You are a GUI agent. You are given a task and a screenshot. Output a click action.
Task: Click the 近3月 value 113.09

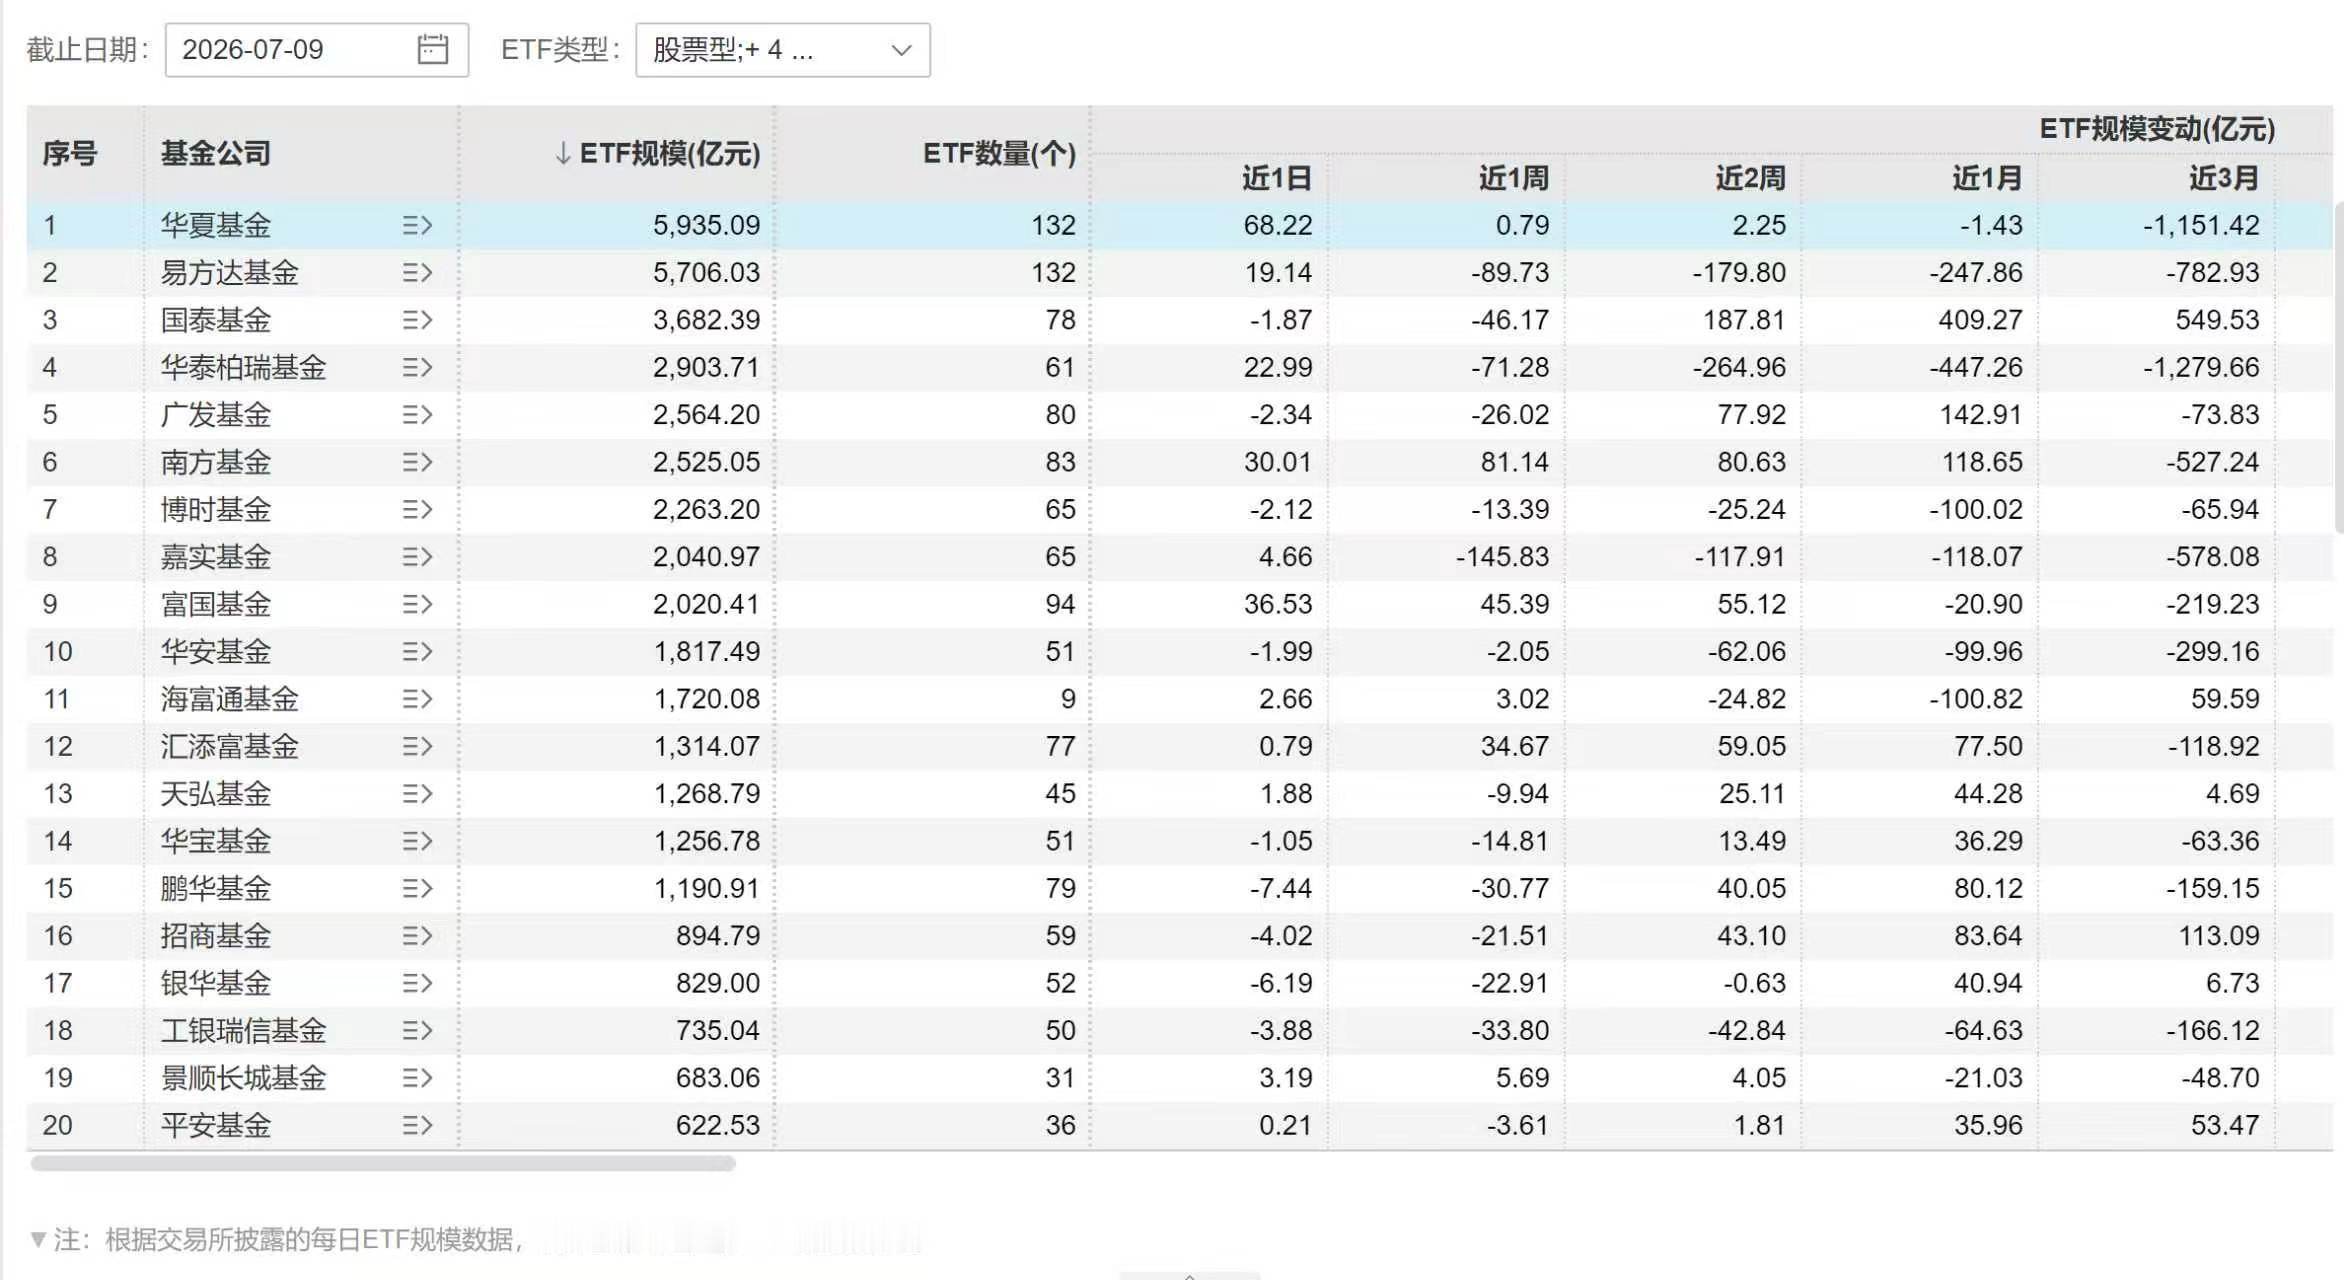tap(2219, 935)
